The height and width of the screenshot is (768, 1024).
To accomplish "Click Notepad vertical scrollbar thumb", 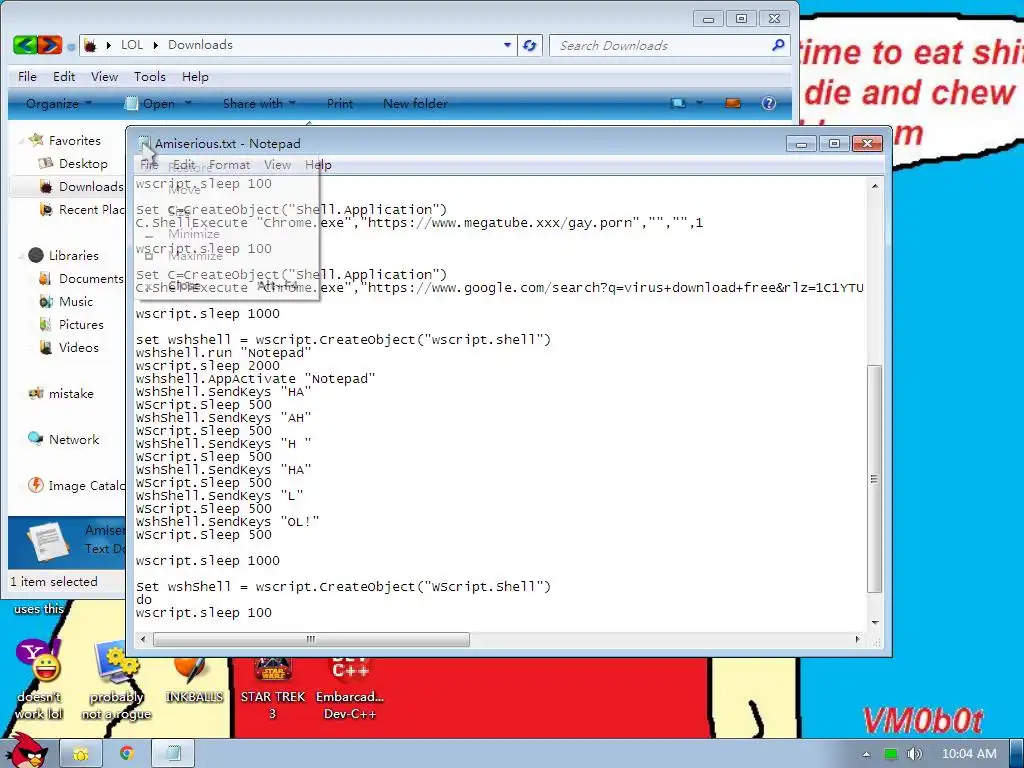I will coord(874,479).
